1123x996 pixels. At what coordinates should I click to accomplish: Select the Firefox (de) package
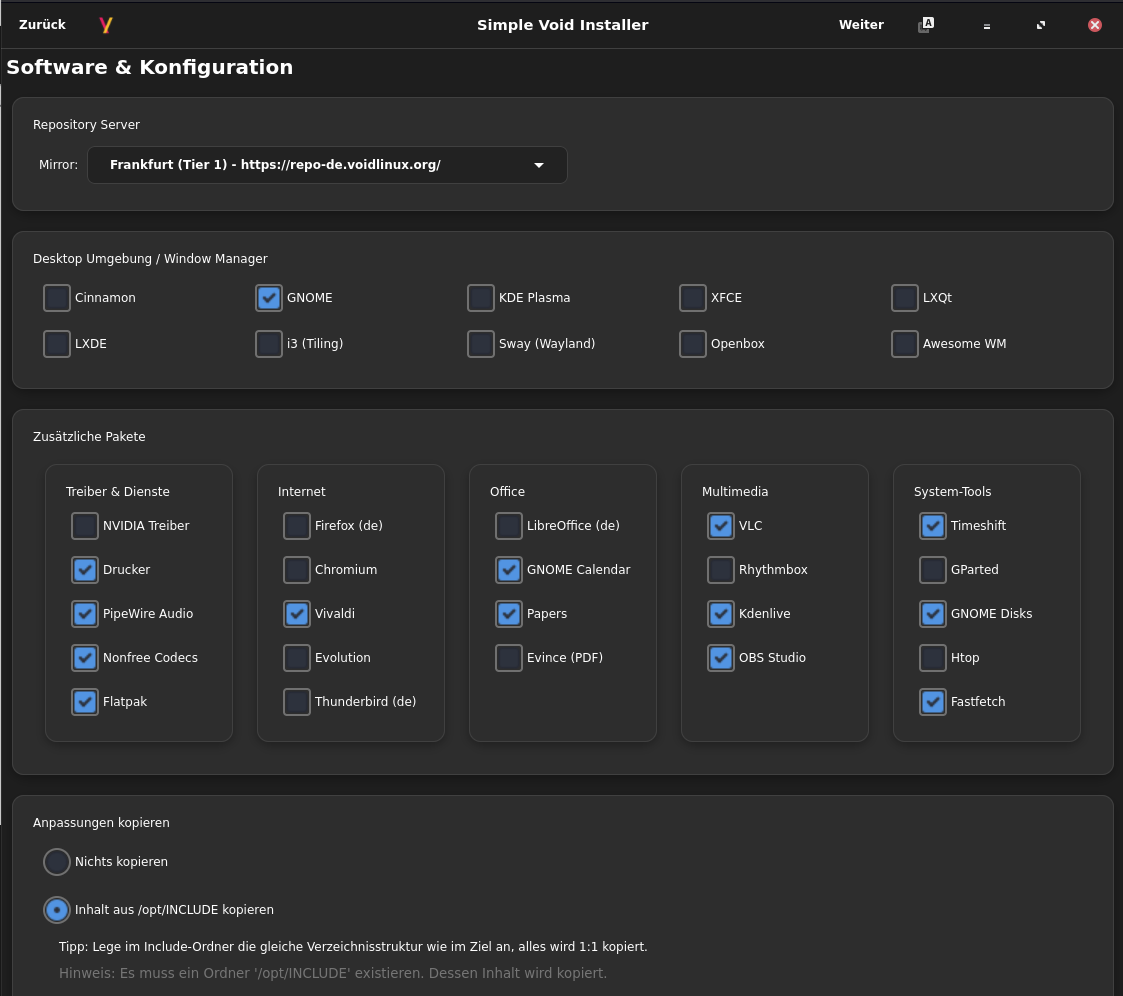pos(297,526)
